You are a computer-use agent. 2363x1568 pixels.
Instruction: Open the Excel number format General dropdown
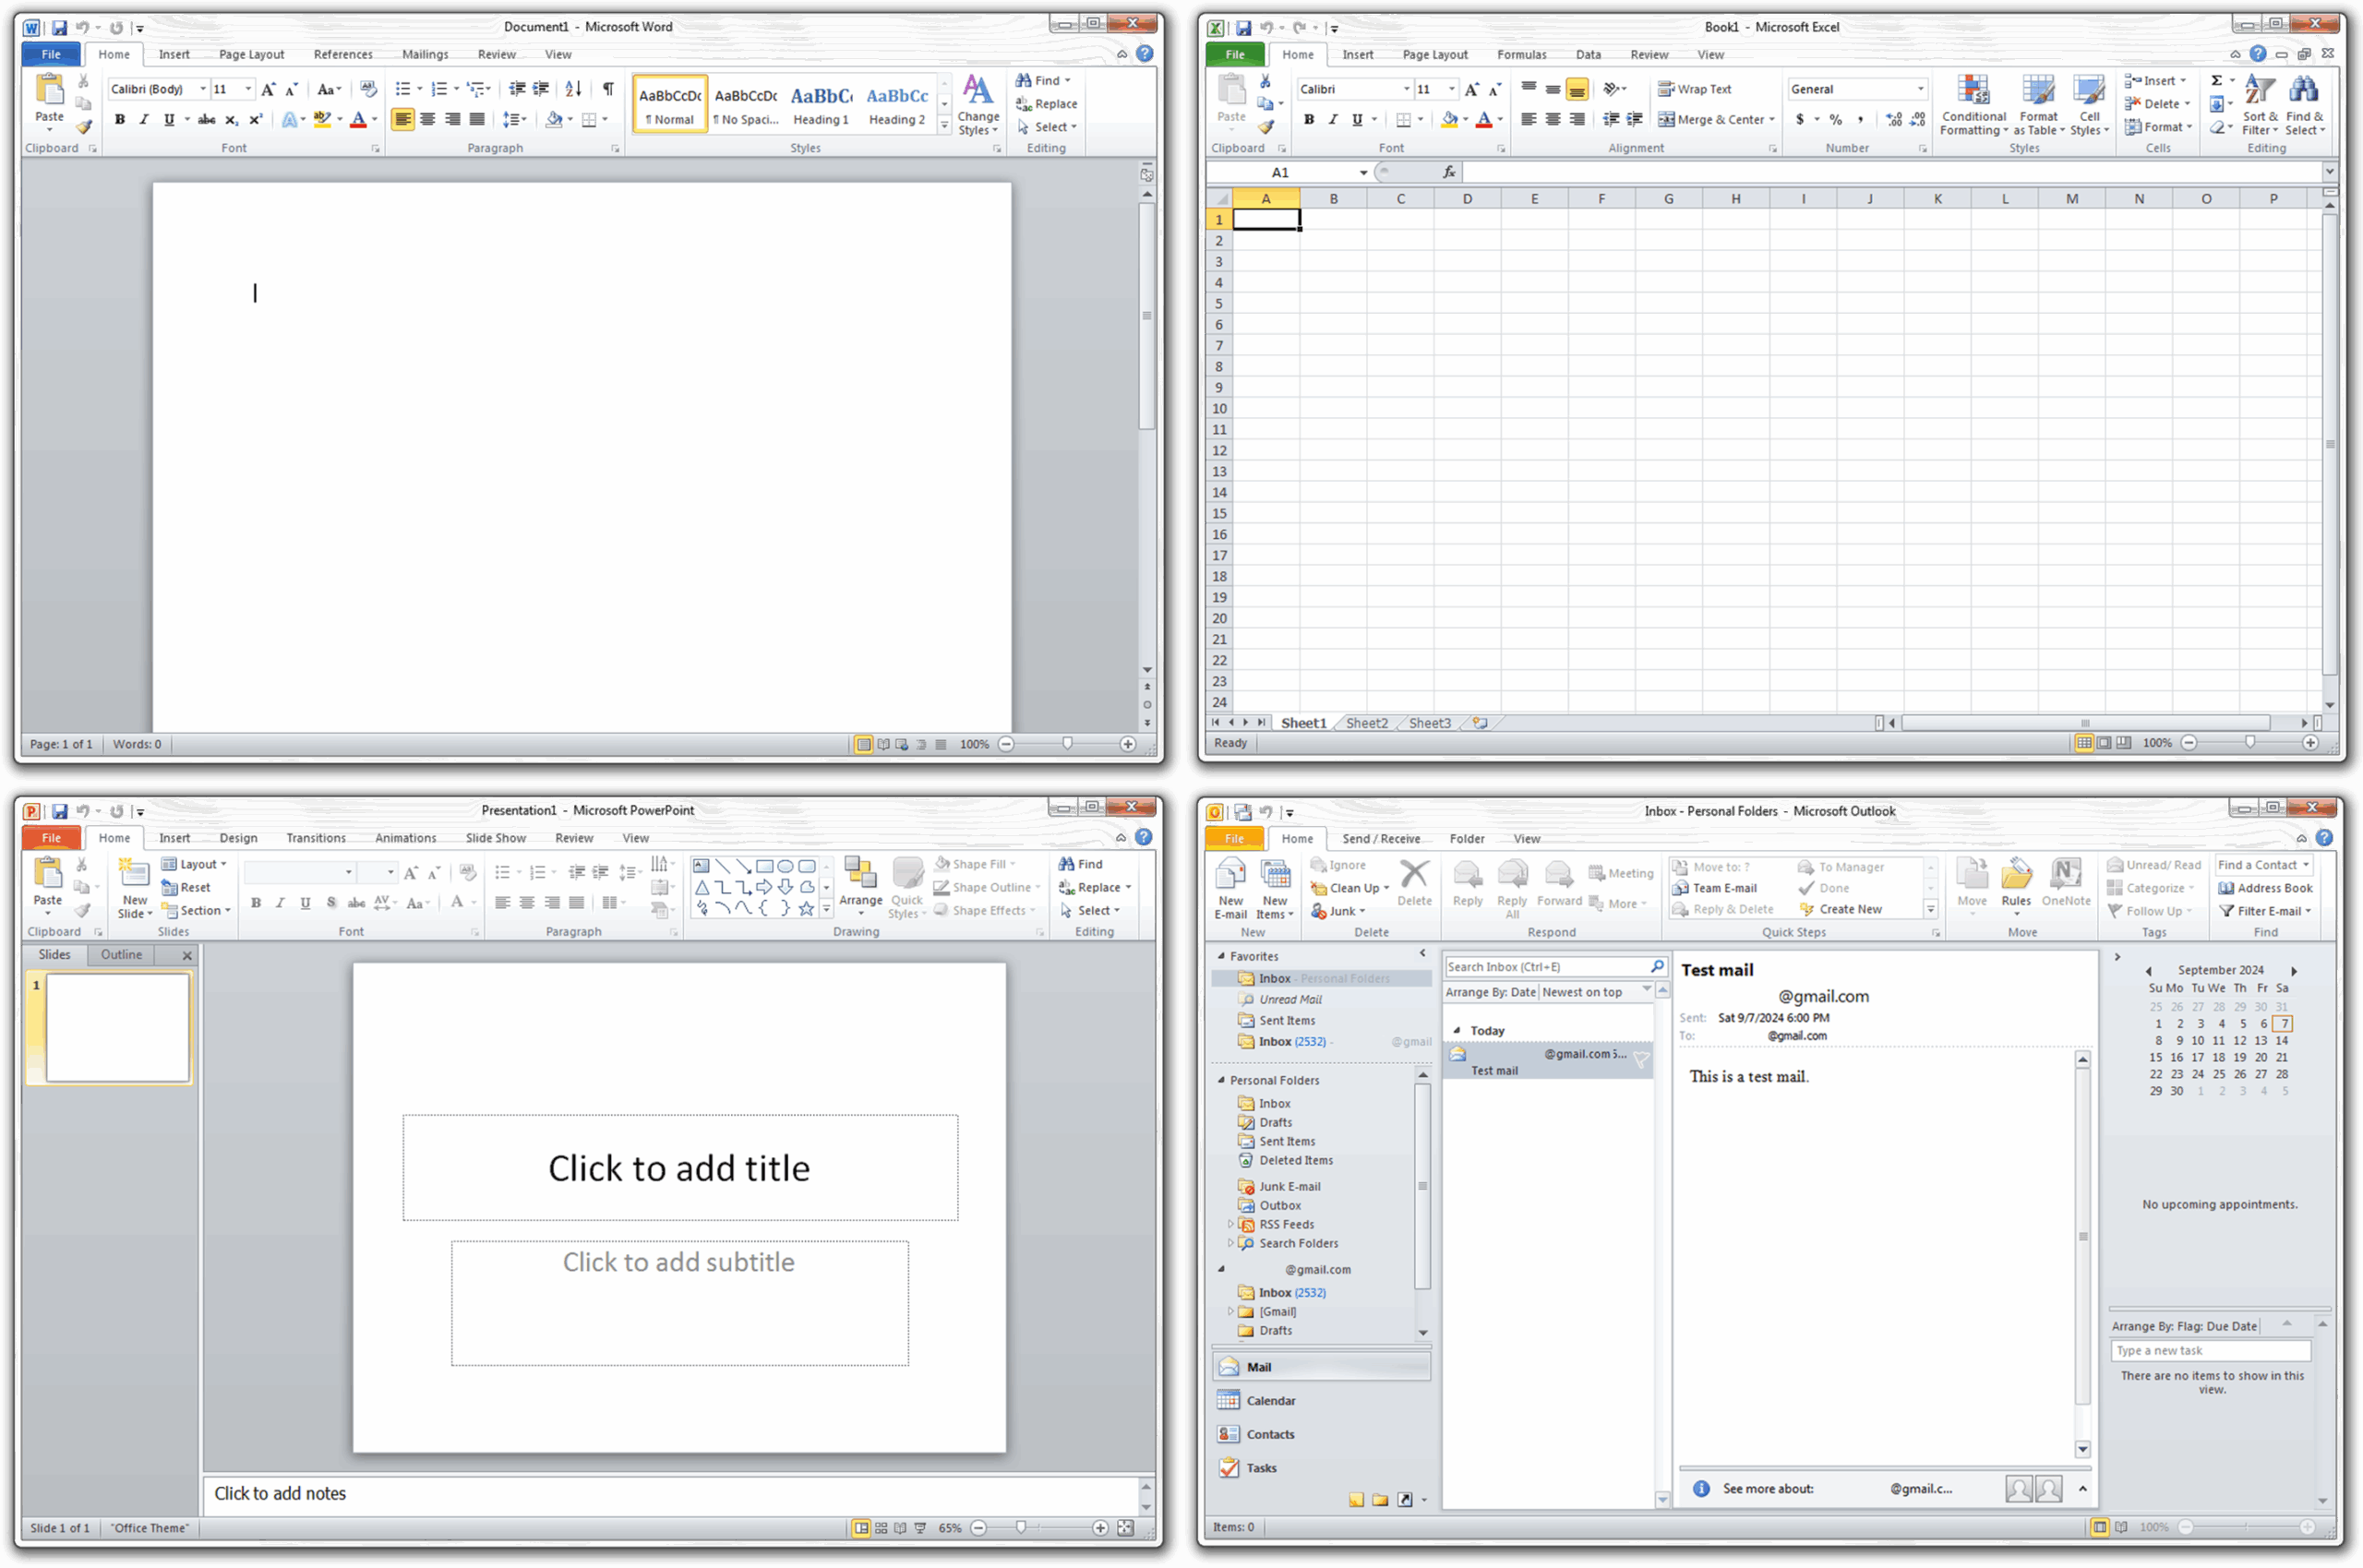[x=1920, y=89]
